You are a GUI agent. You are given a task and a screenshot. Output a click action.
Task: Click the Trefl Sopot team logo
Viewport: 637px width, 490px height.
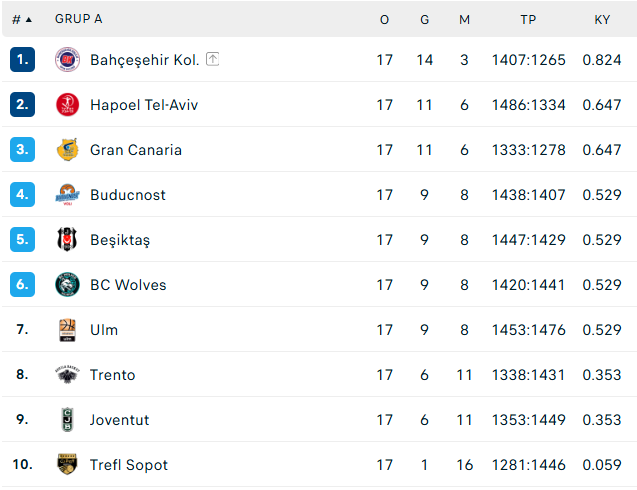tap(67, 465)
